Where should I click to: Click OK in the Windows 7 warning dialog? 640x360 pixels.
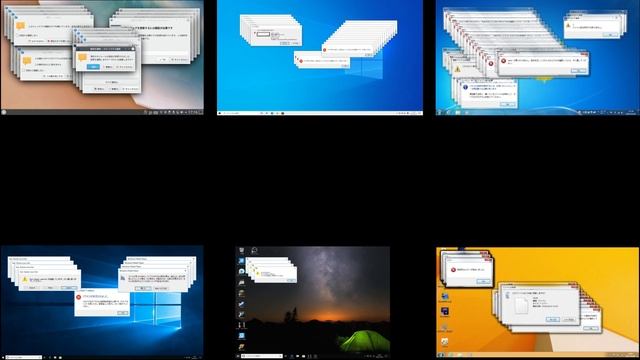point(610,35)
